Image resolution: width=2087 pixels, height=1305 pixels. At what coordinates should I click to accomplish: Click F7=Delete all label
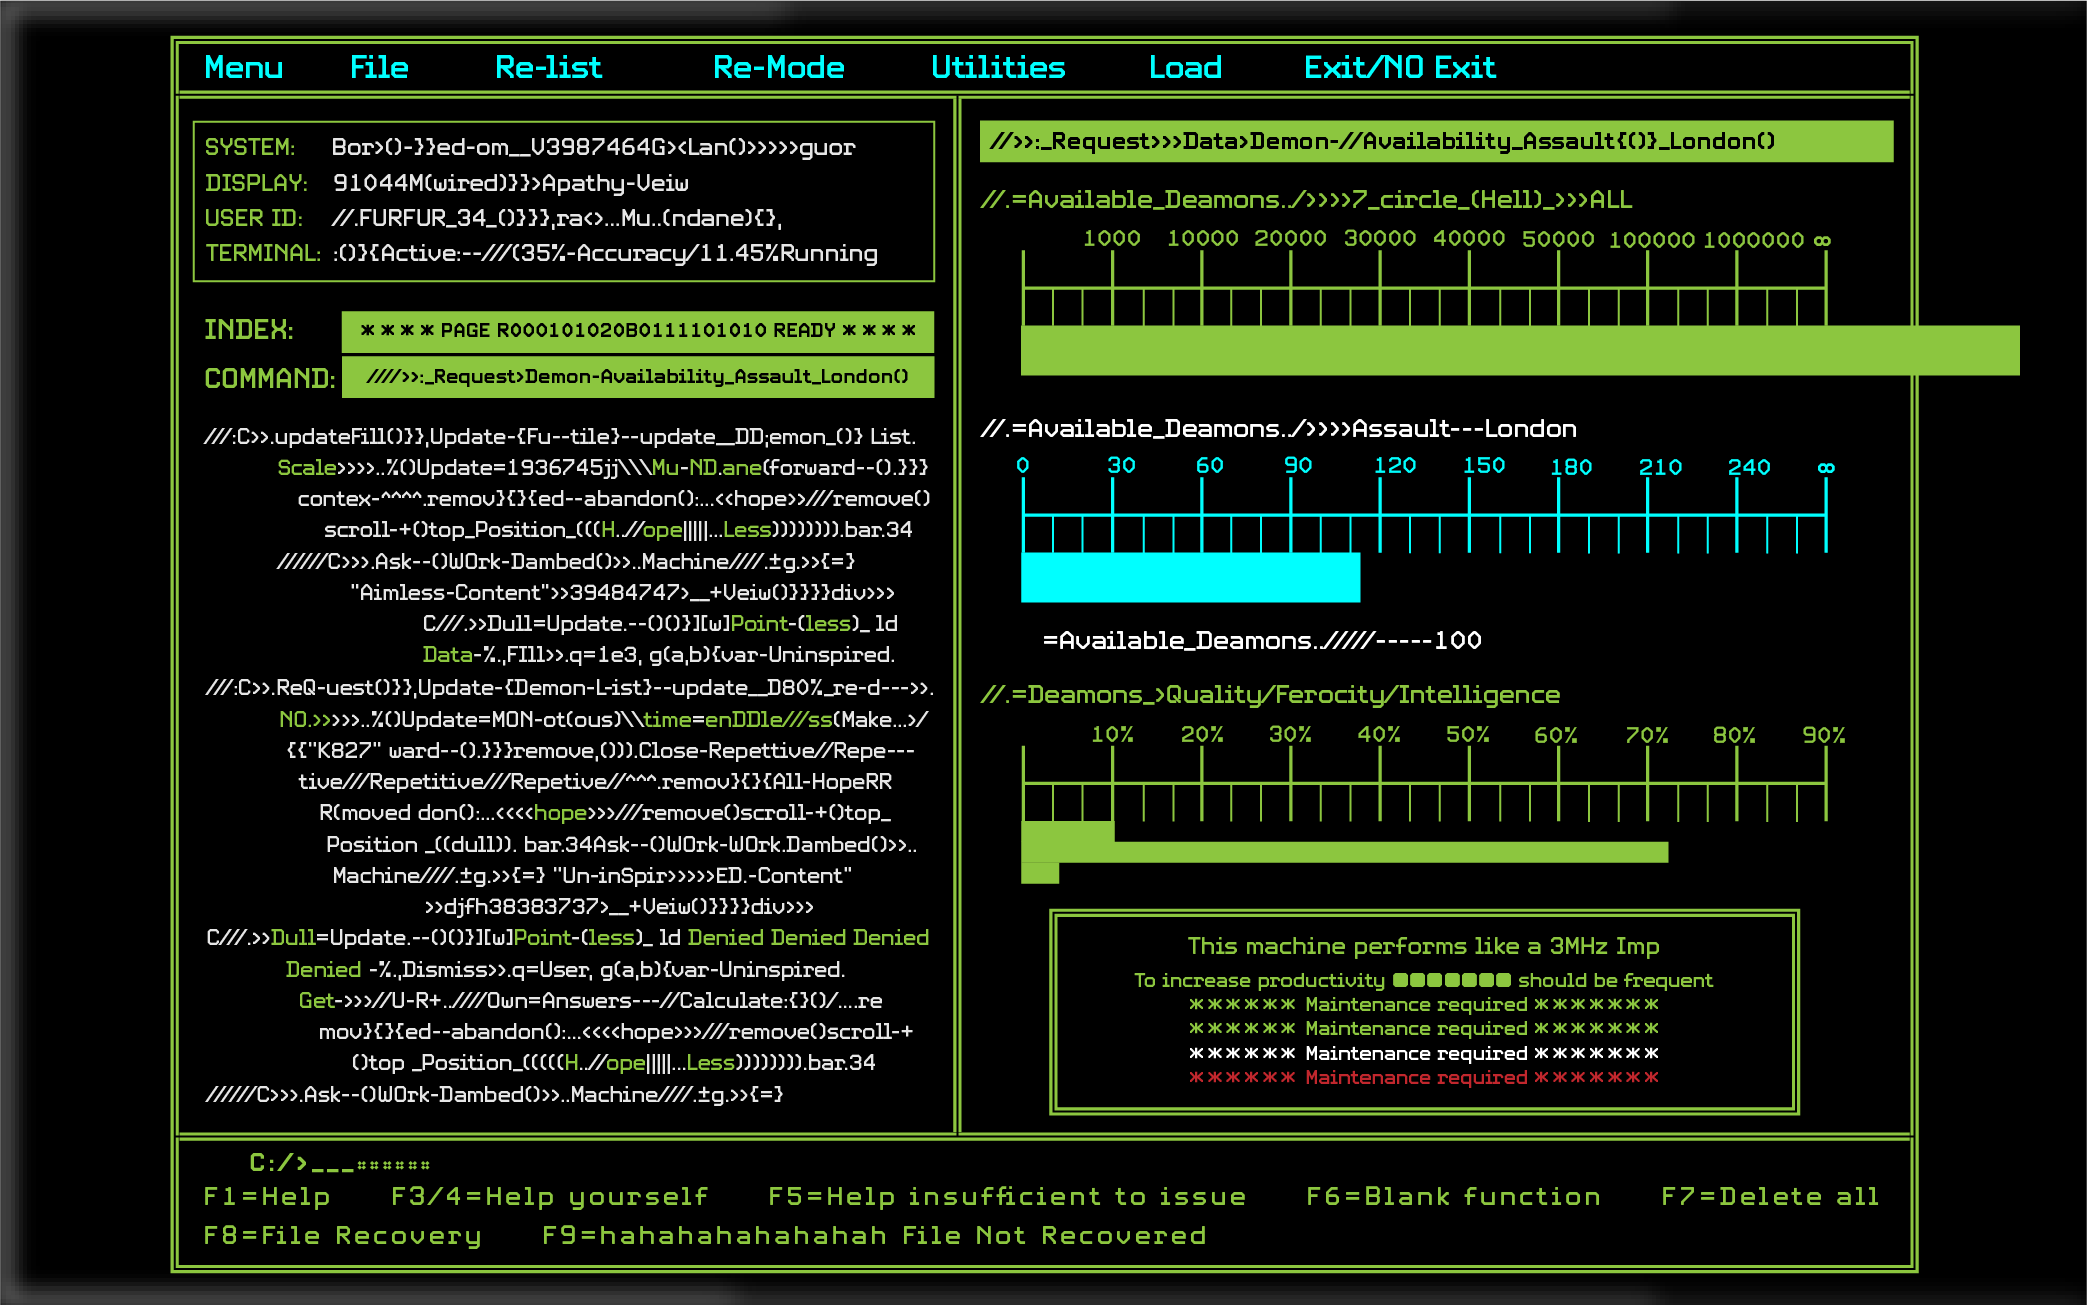tap(1769, 1197)
